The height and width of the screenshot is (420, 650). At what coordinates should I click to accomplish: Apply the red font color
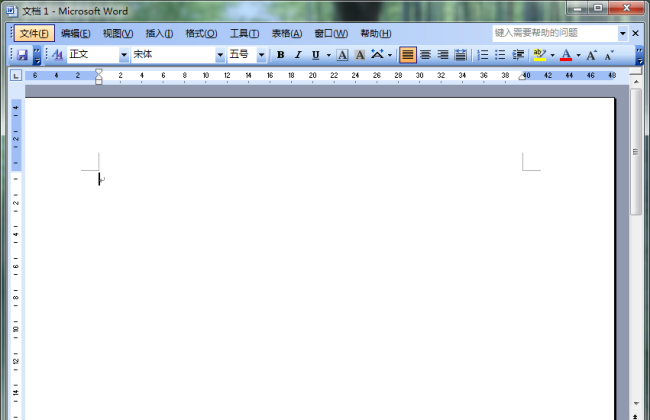[566, 55]
